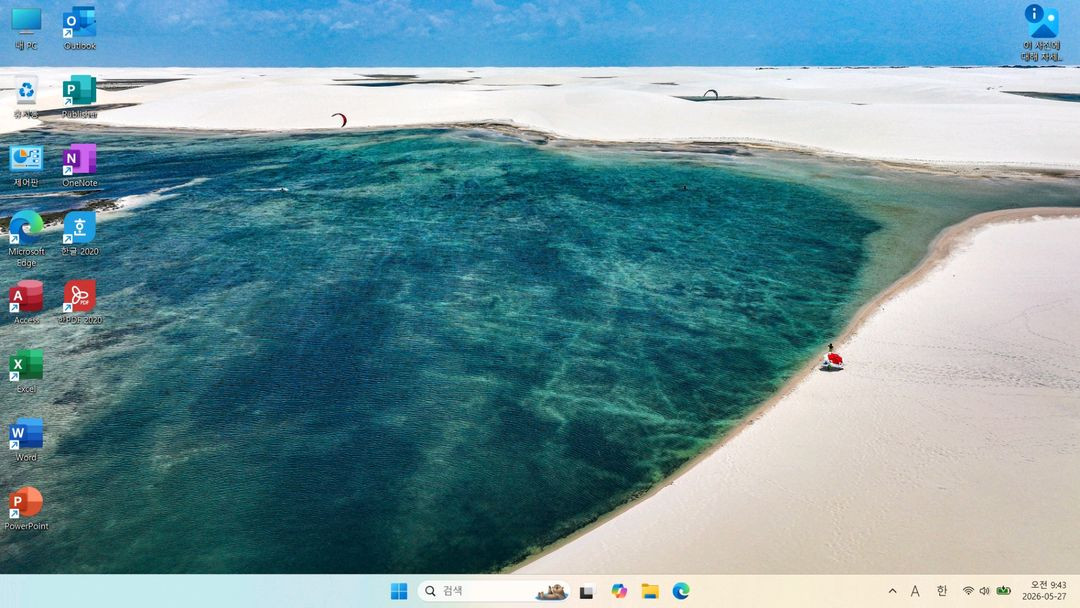Select the 한글 2020 desktop shortcut

(x=80, y=234)
